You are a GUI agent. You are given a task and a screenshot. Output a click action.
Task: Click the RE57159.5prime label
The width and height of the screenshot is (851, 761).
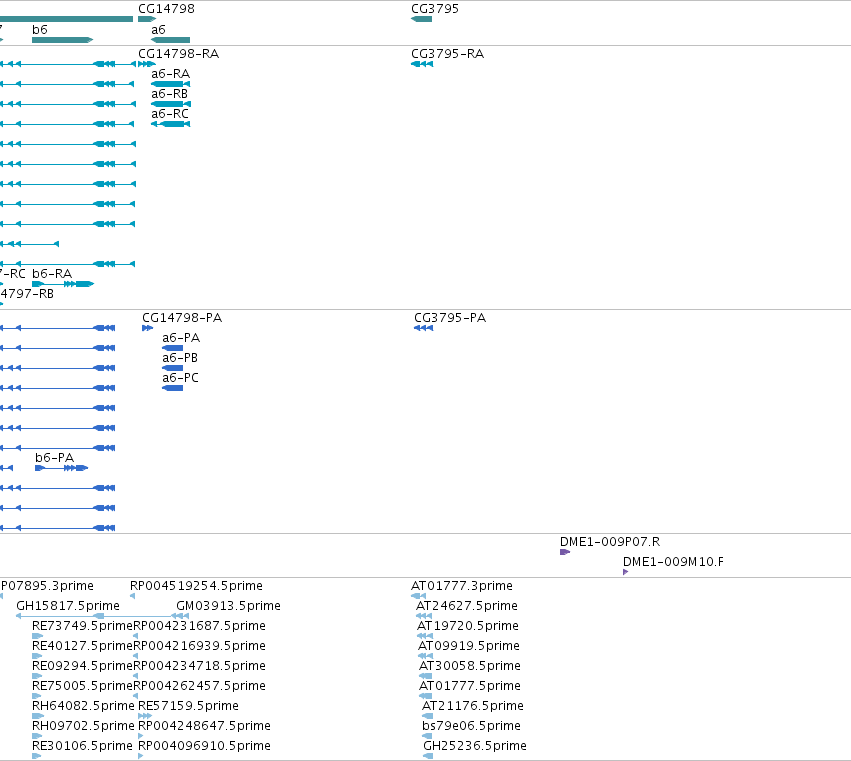(x=188, y=706)
